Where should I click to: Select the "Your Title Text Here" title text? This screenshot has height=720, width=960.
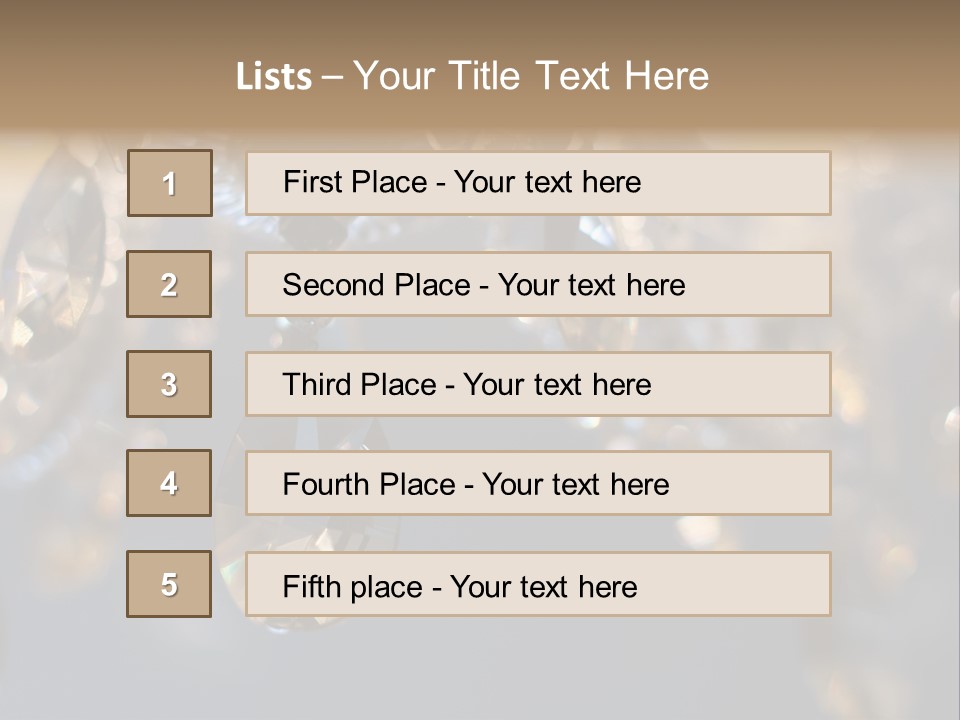click(x=531, y=76)
